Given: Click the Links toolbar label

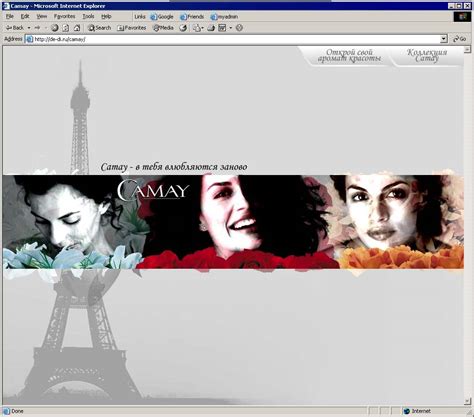Looking at the screenshot, I should point(140,17).
